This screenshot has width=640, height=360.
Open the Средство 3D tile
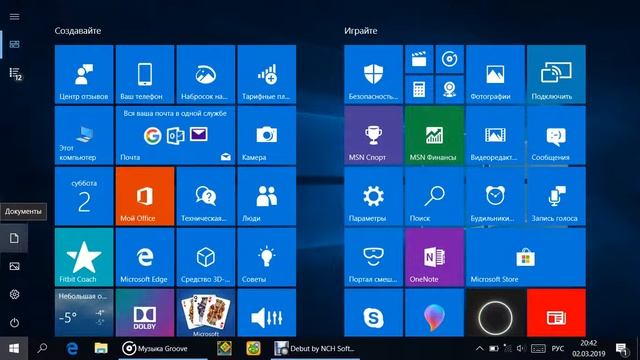(206, 257)
